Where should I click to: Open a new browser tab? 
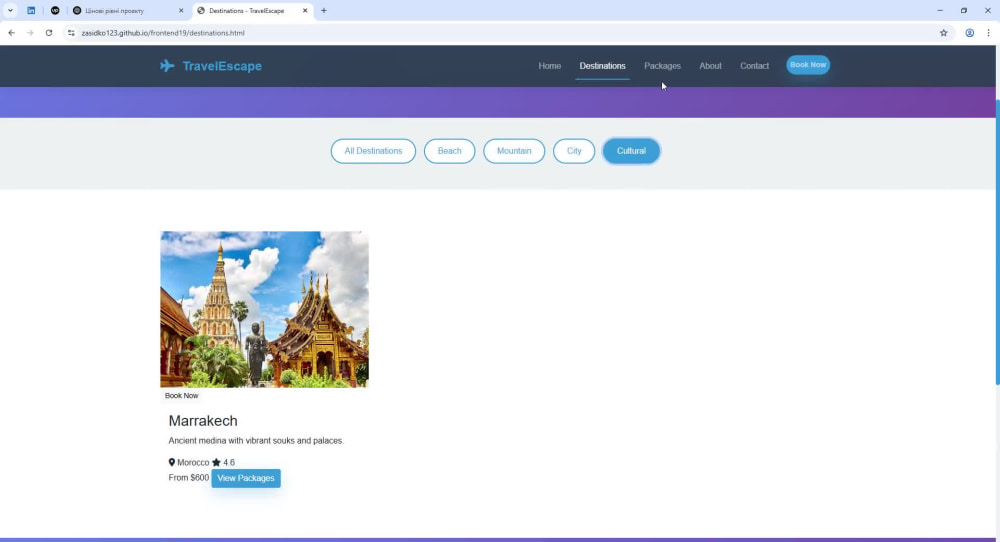(323, 11)
